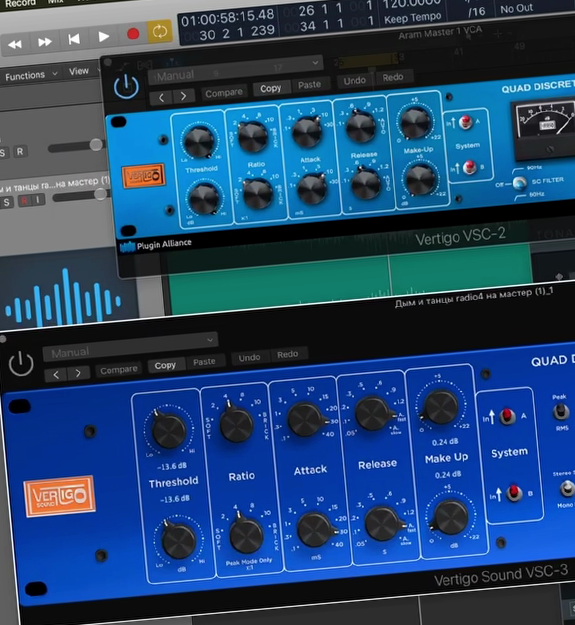Click VSC-3 upper Release knob
Image resolution: width=575 pixels, height=625 pixels.
[372, 413]
